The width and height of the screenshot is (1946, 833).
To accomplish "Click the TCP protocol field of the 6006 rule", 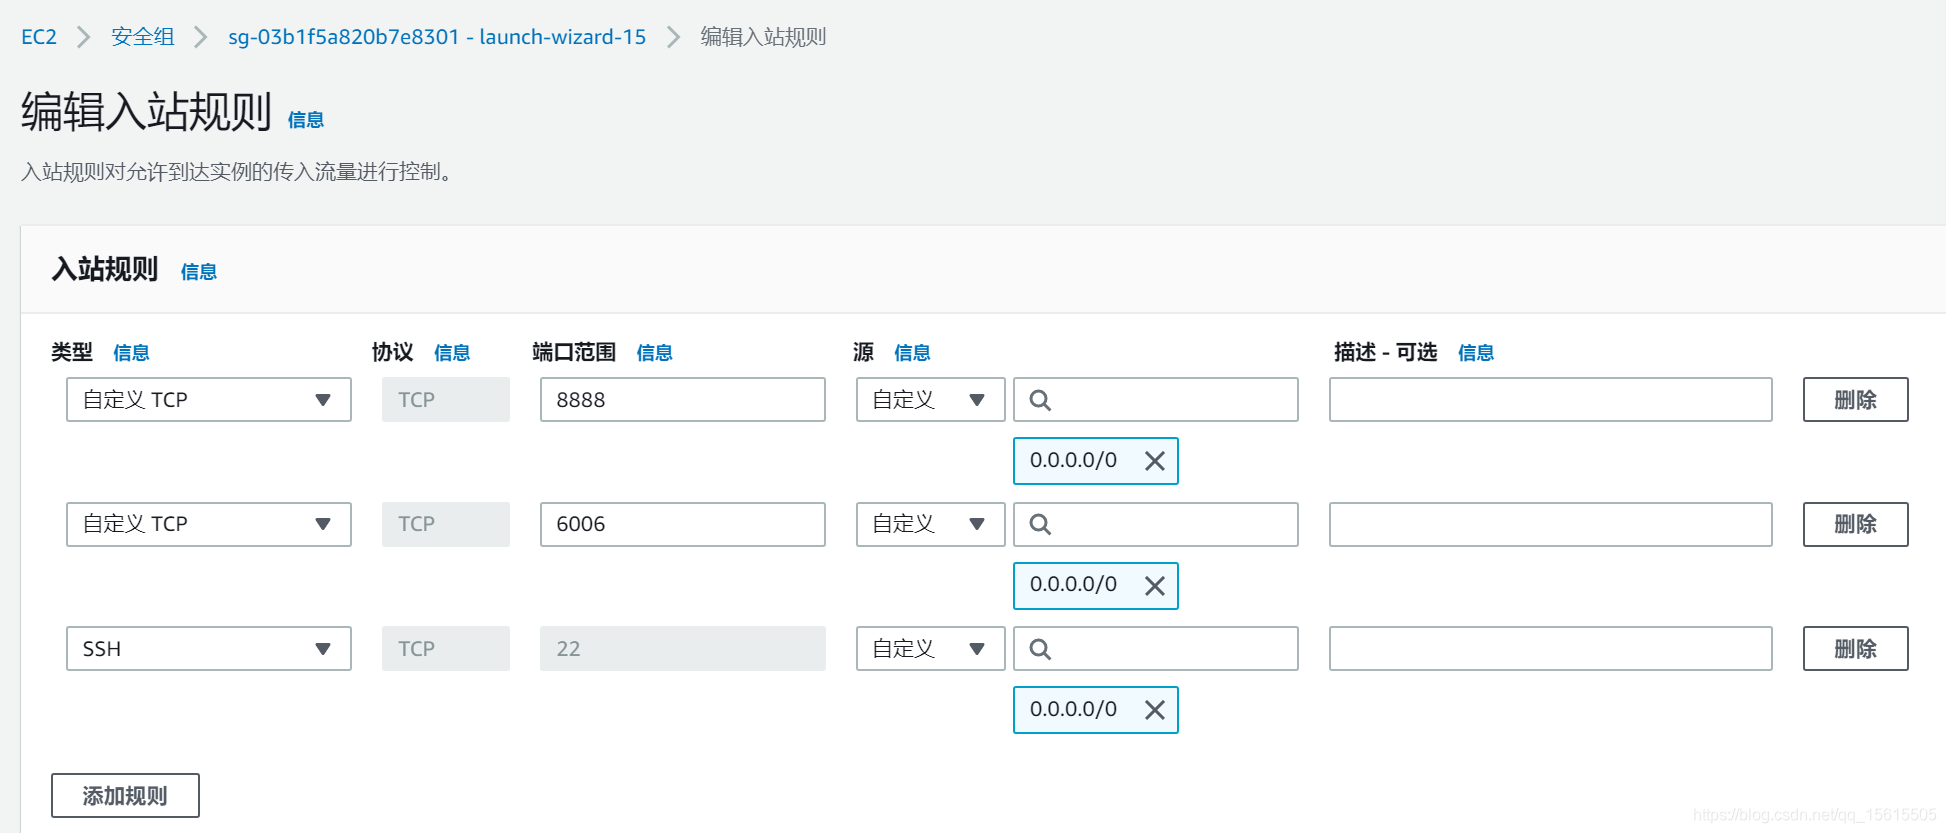I will 446,524.
